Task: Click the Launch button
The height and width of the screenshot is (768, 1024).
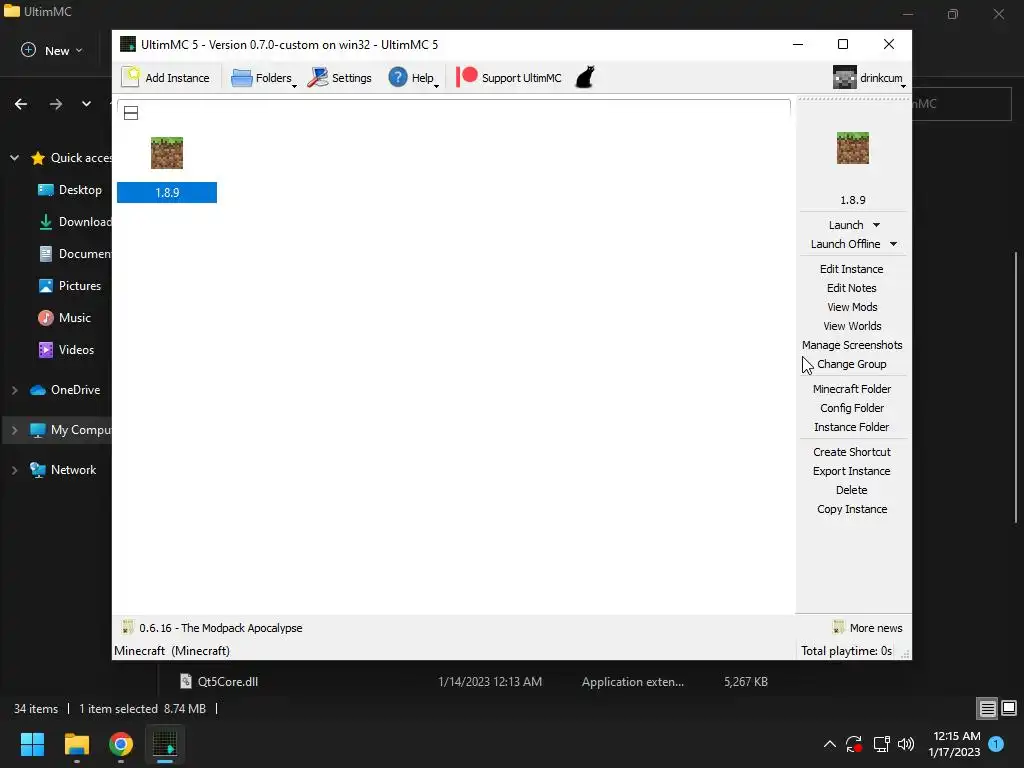Action: pos(846,225)
